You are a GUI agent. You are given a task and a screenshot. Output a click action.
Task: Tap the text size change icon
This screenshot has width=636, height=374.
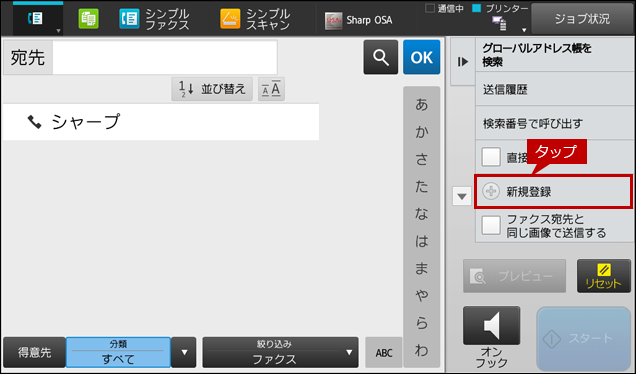coord(271,89)
